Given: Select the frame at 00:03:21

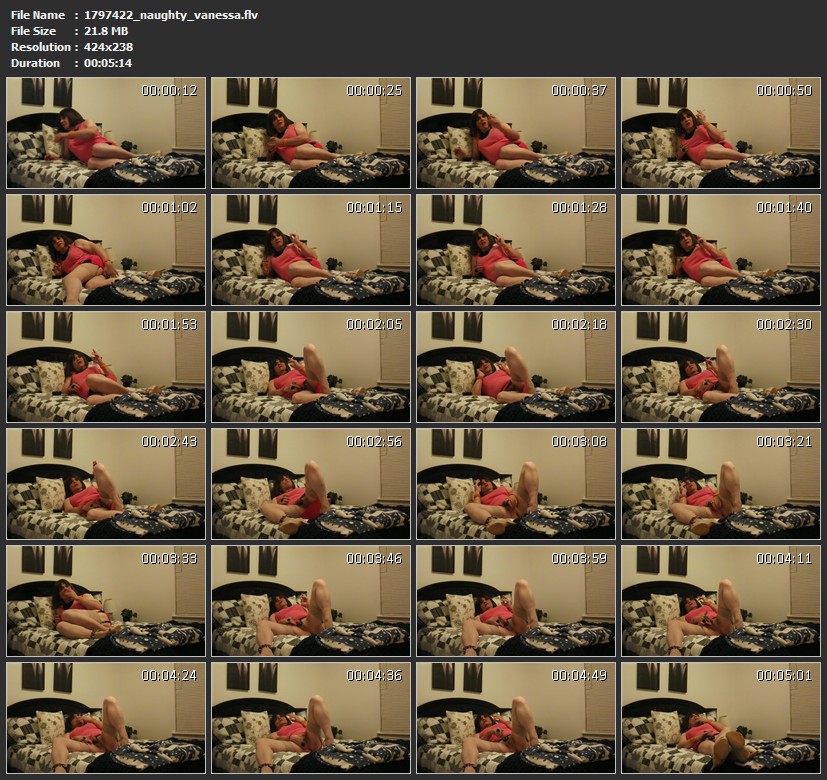Looking at the screenshot, I should 721,484.
